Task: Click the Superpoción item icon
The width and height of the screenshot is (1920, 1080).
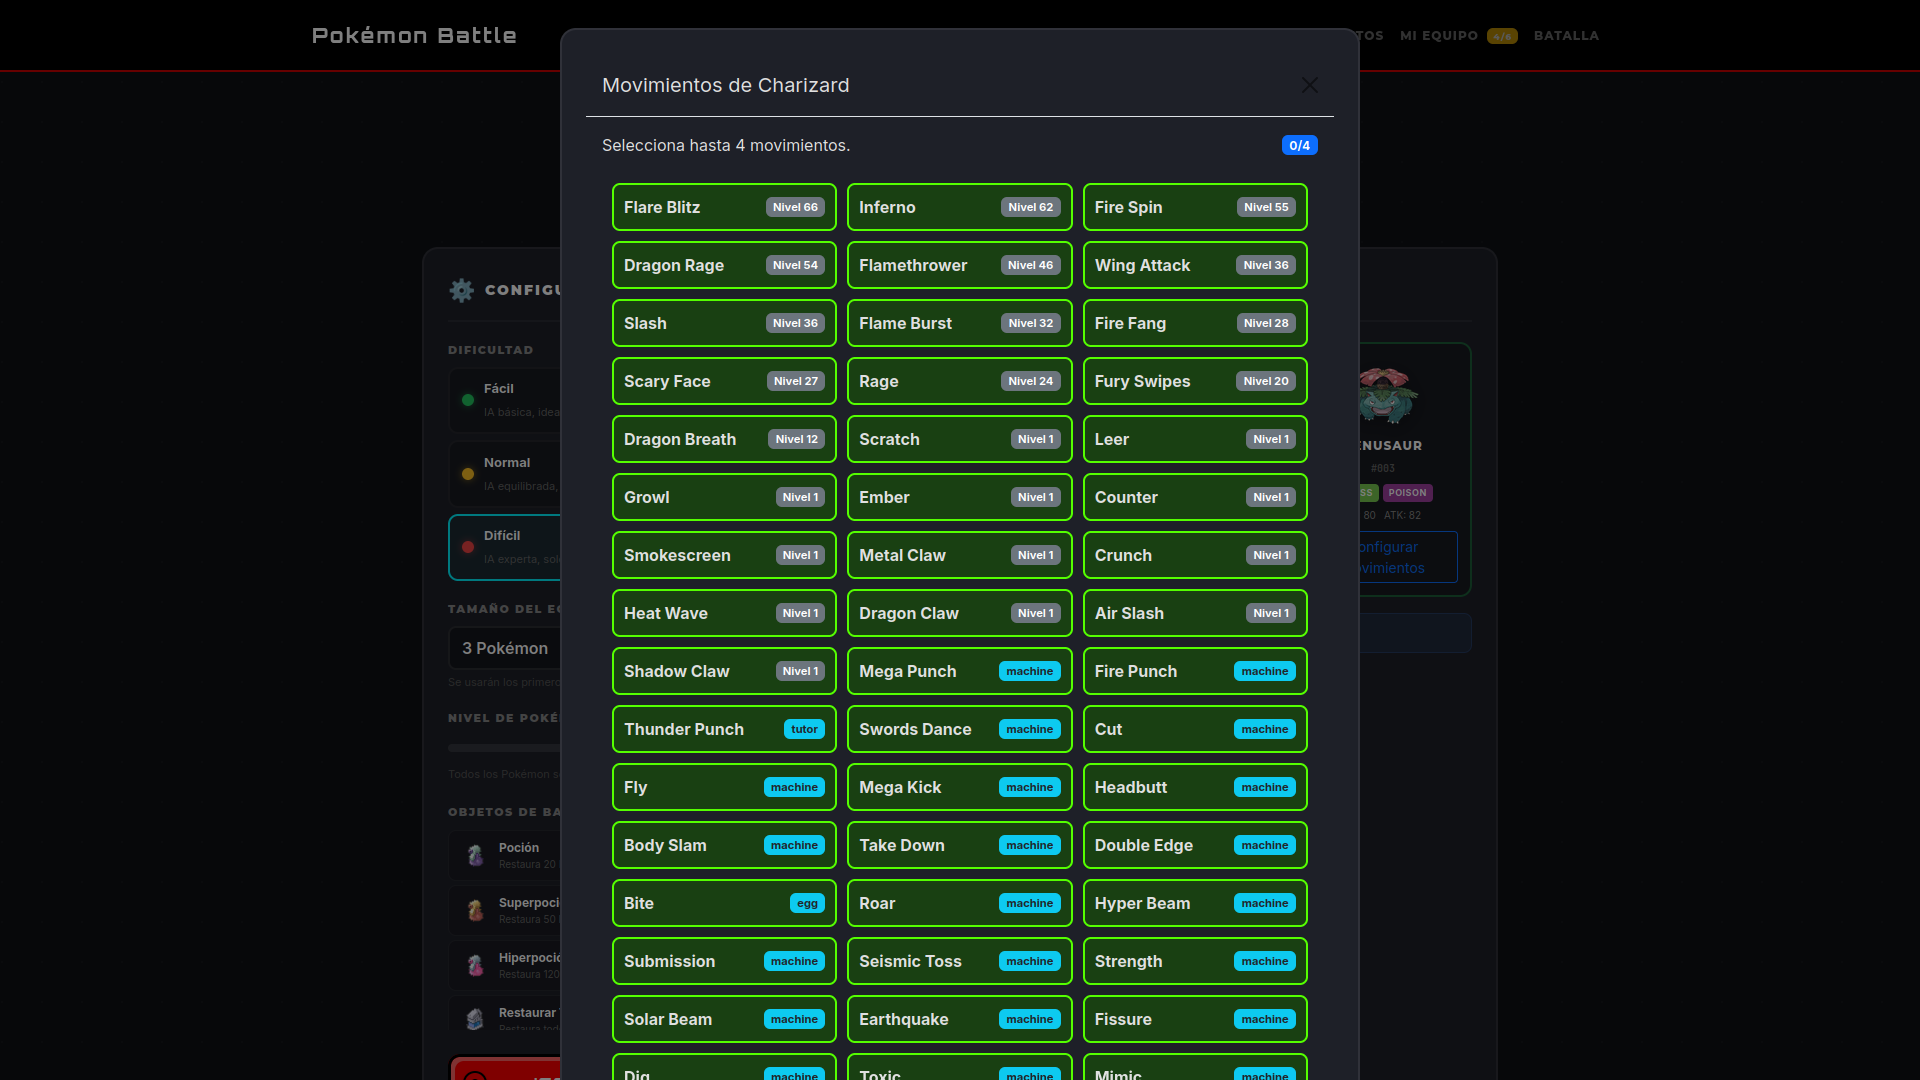Action: [x=475, y=910]
